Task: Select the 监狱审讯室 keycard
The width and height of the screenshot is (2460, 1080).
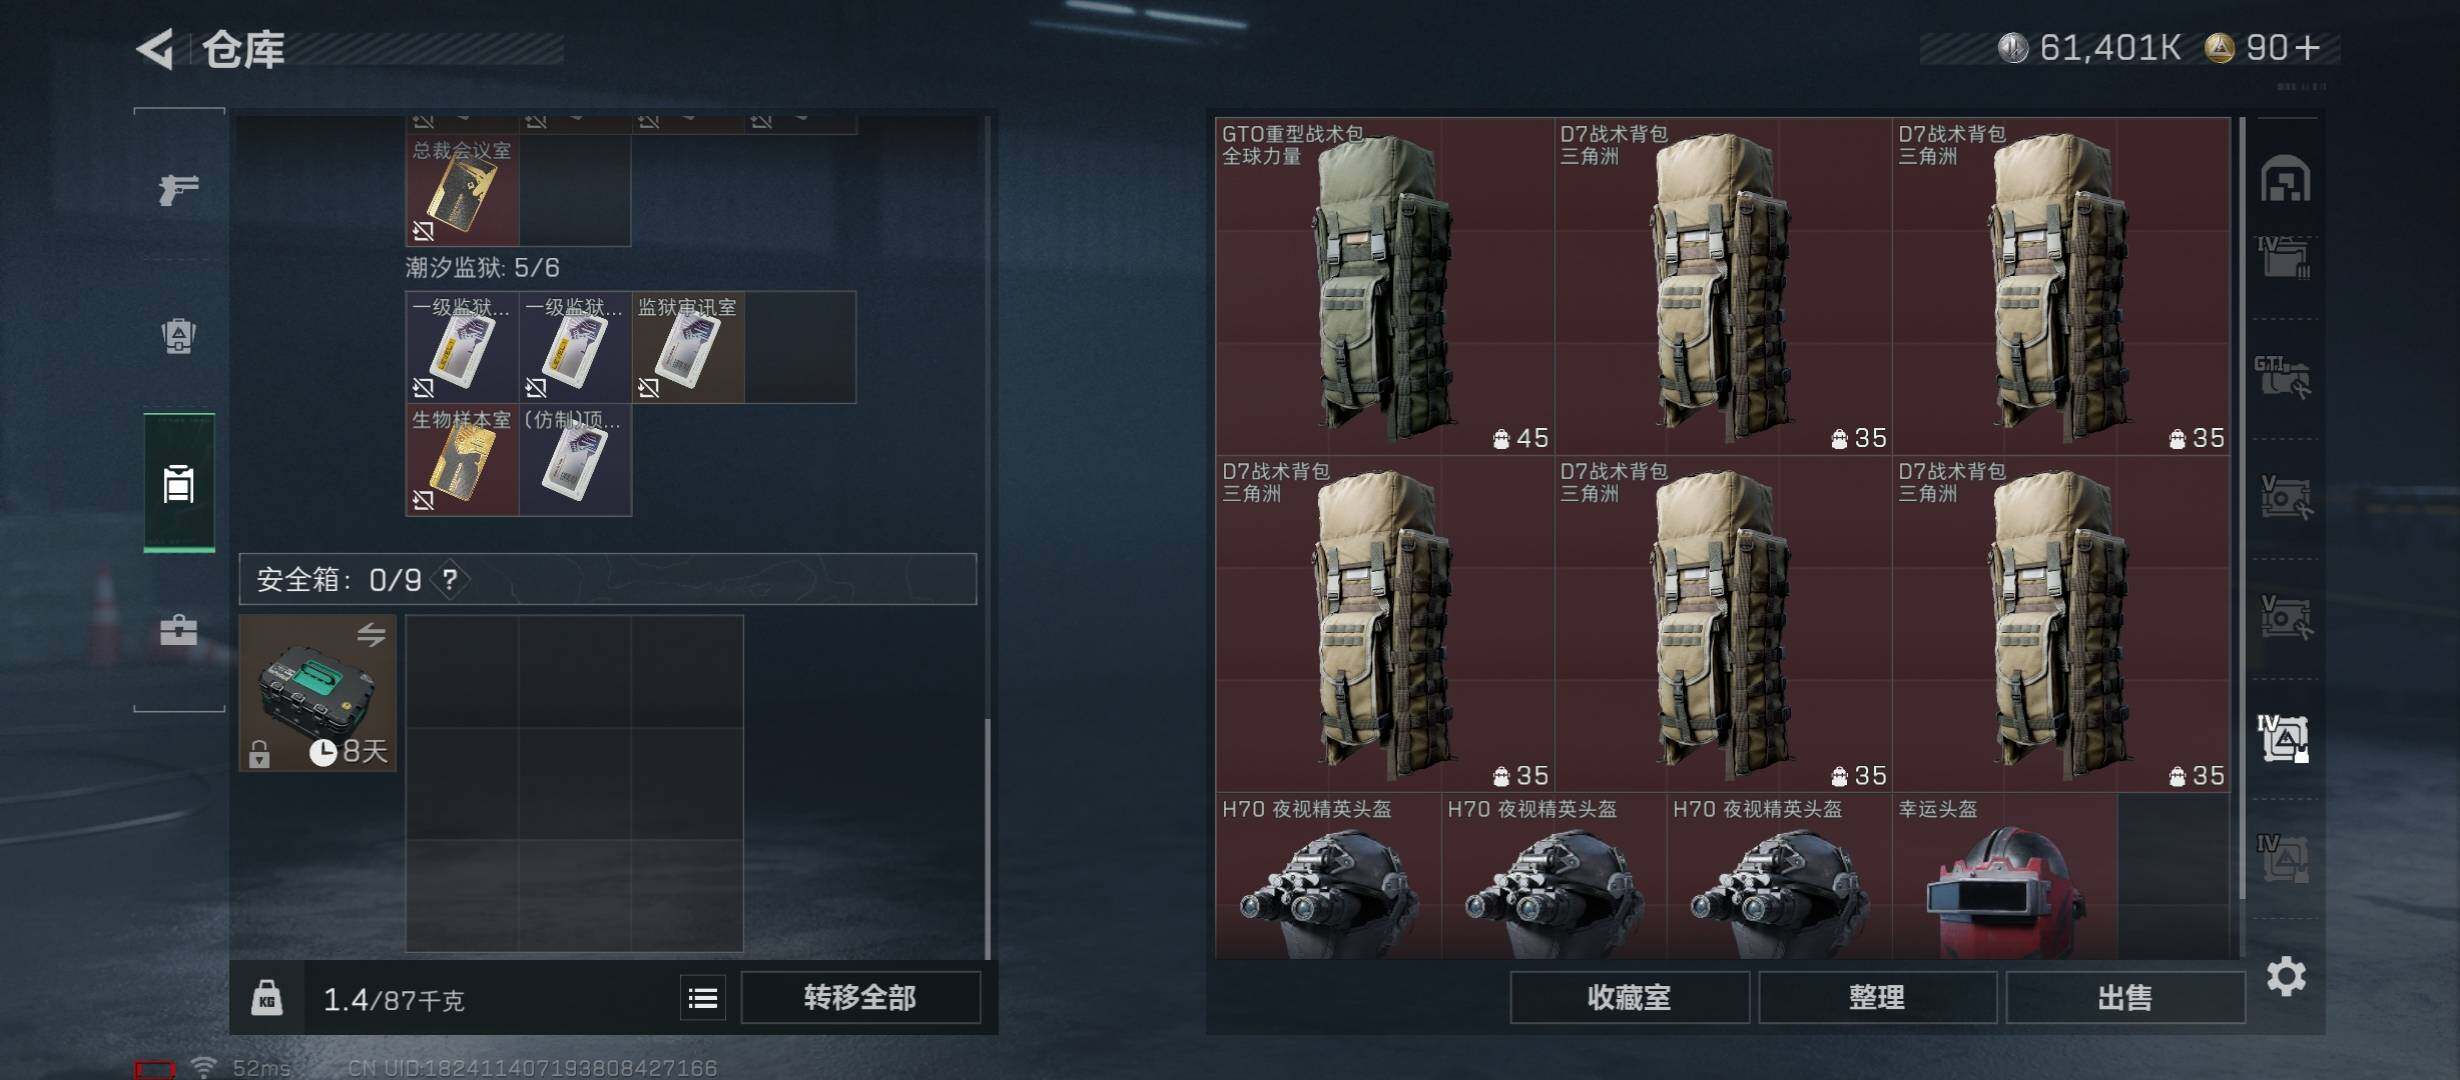Action: click(x=688, y=347)
